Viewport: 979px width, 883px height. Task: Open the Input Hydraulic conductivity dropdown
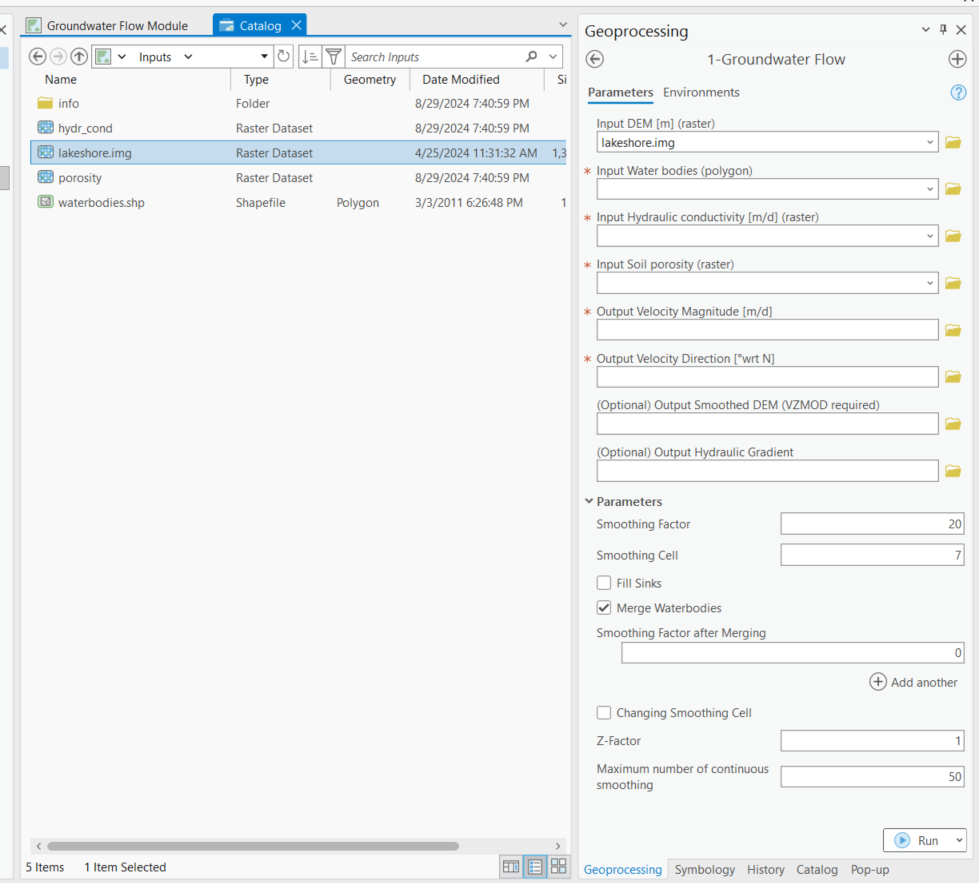pyautogui.click(x=930, y=236)
